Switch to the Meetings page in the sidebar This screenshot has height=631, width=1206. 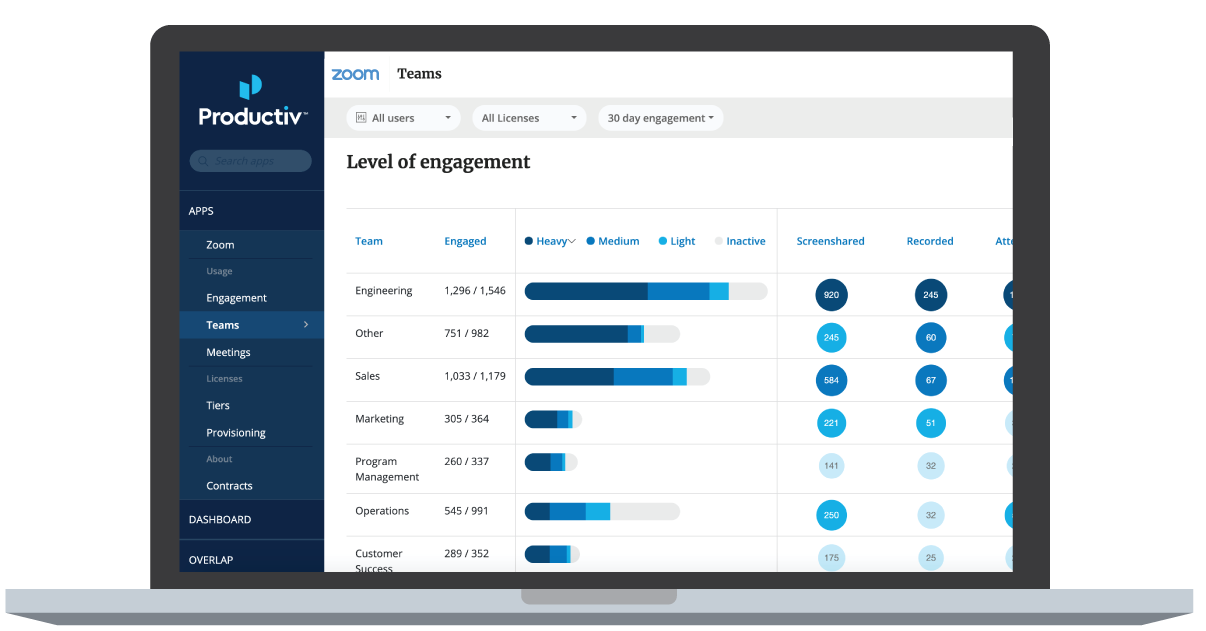click(228, 352)
